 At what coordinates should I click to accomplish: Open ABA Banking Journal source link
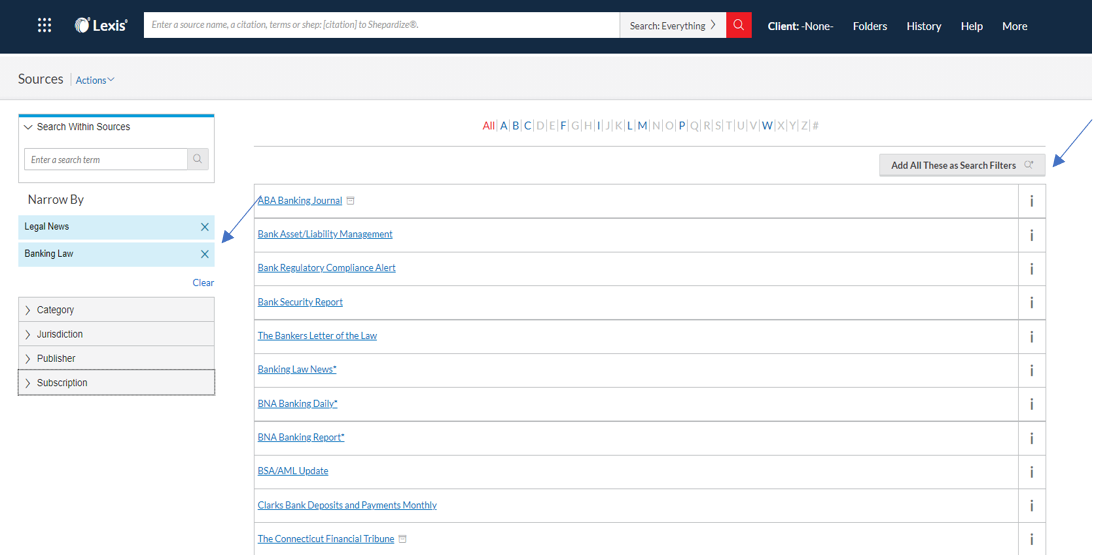click(300, 201)
